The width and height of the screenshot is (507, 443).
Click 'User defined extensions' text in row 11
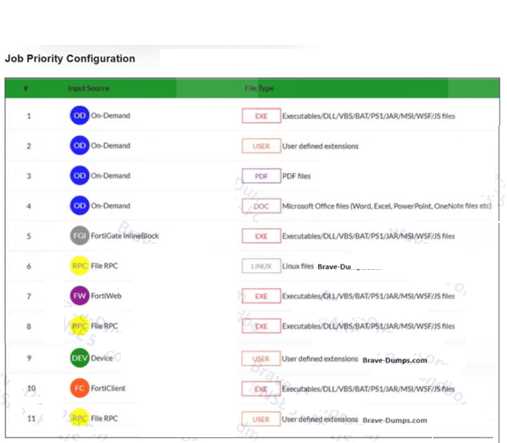(x=320, y=419)
